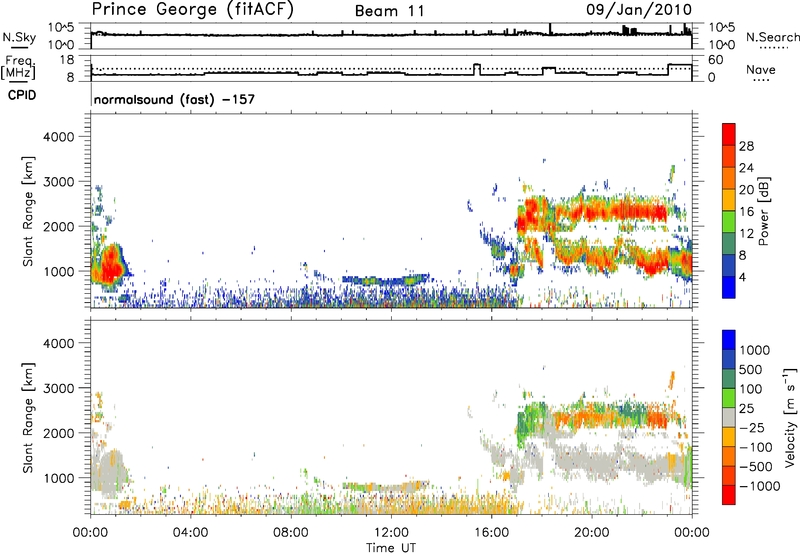Click the '18' frequency tick label
Viewport: 800px width, 554px height.
[x=67, y=60]
